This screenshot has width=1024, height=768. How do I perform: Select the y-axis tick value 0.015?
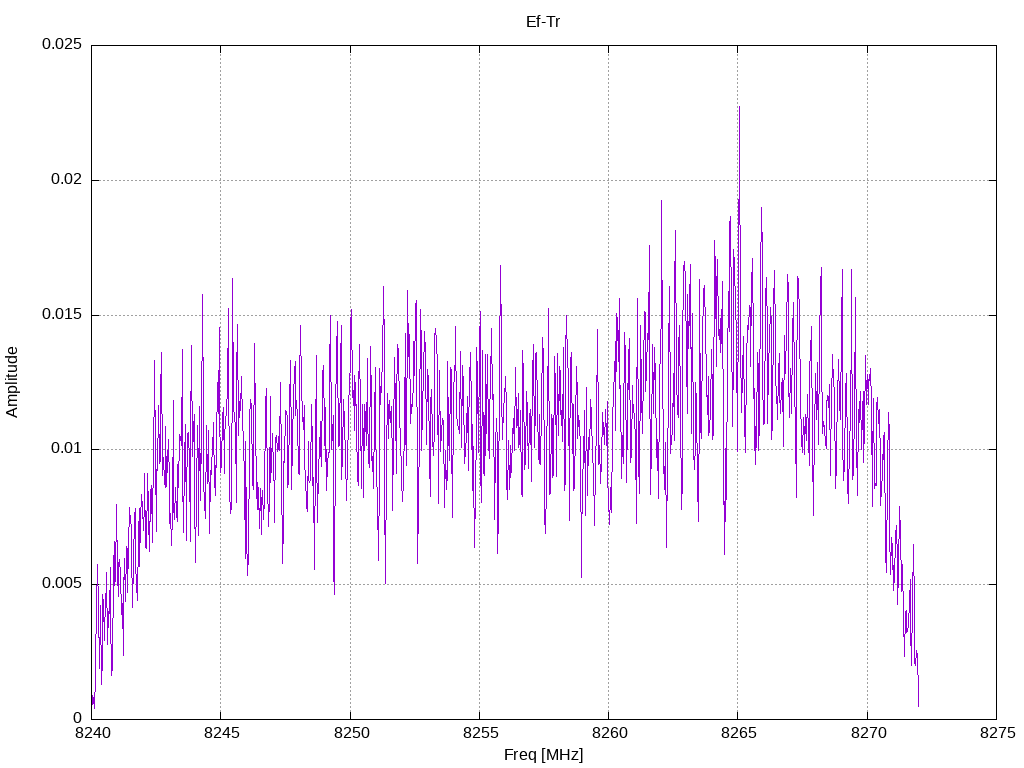coord(62,314)
